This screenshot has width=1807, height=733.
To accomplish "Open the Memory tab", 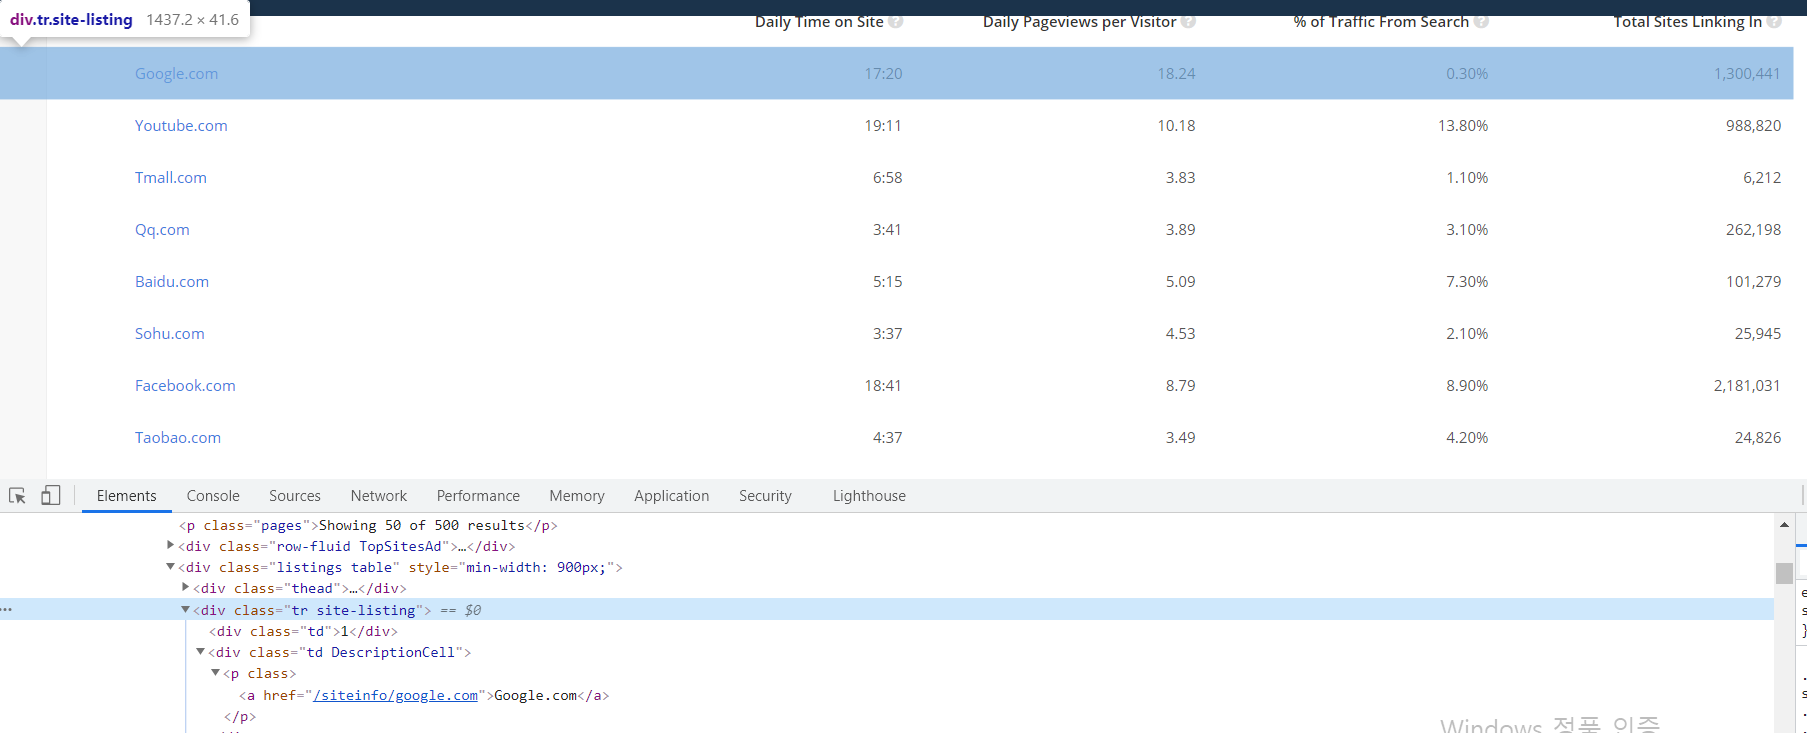I will (577, 496).
